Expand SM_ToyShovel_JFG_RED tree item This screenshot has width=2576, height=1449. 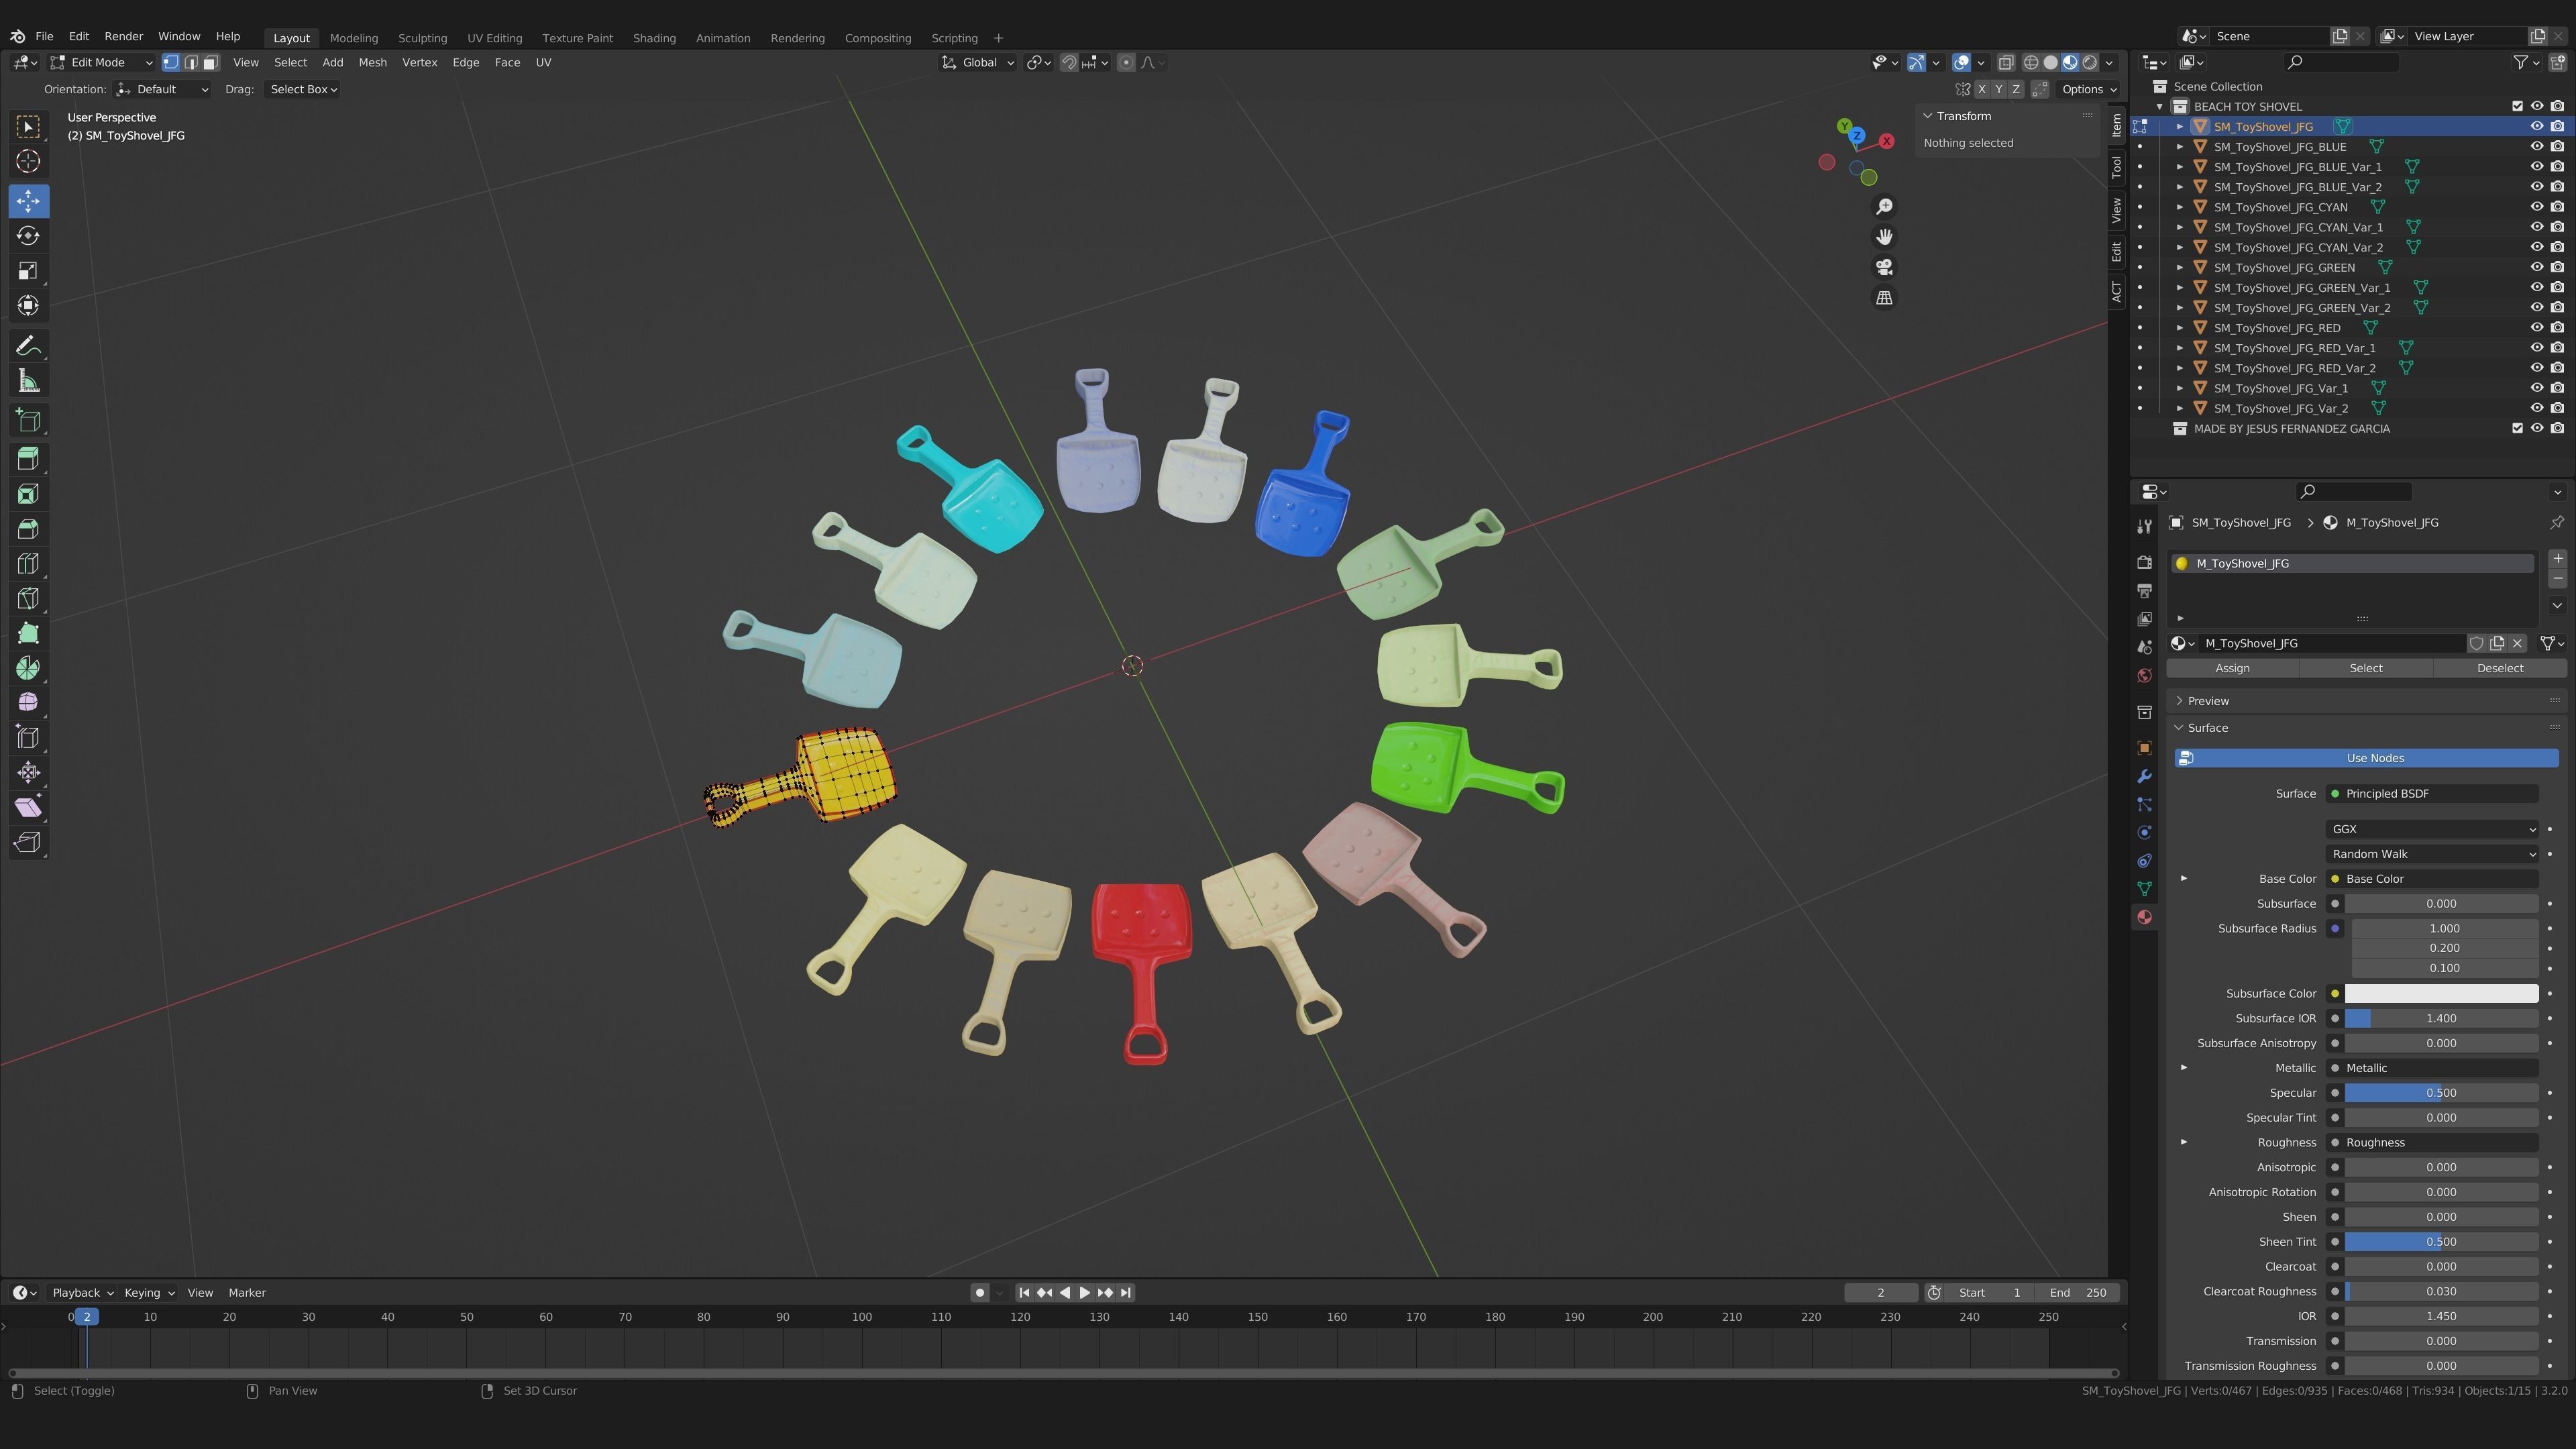pos(2180,328)
